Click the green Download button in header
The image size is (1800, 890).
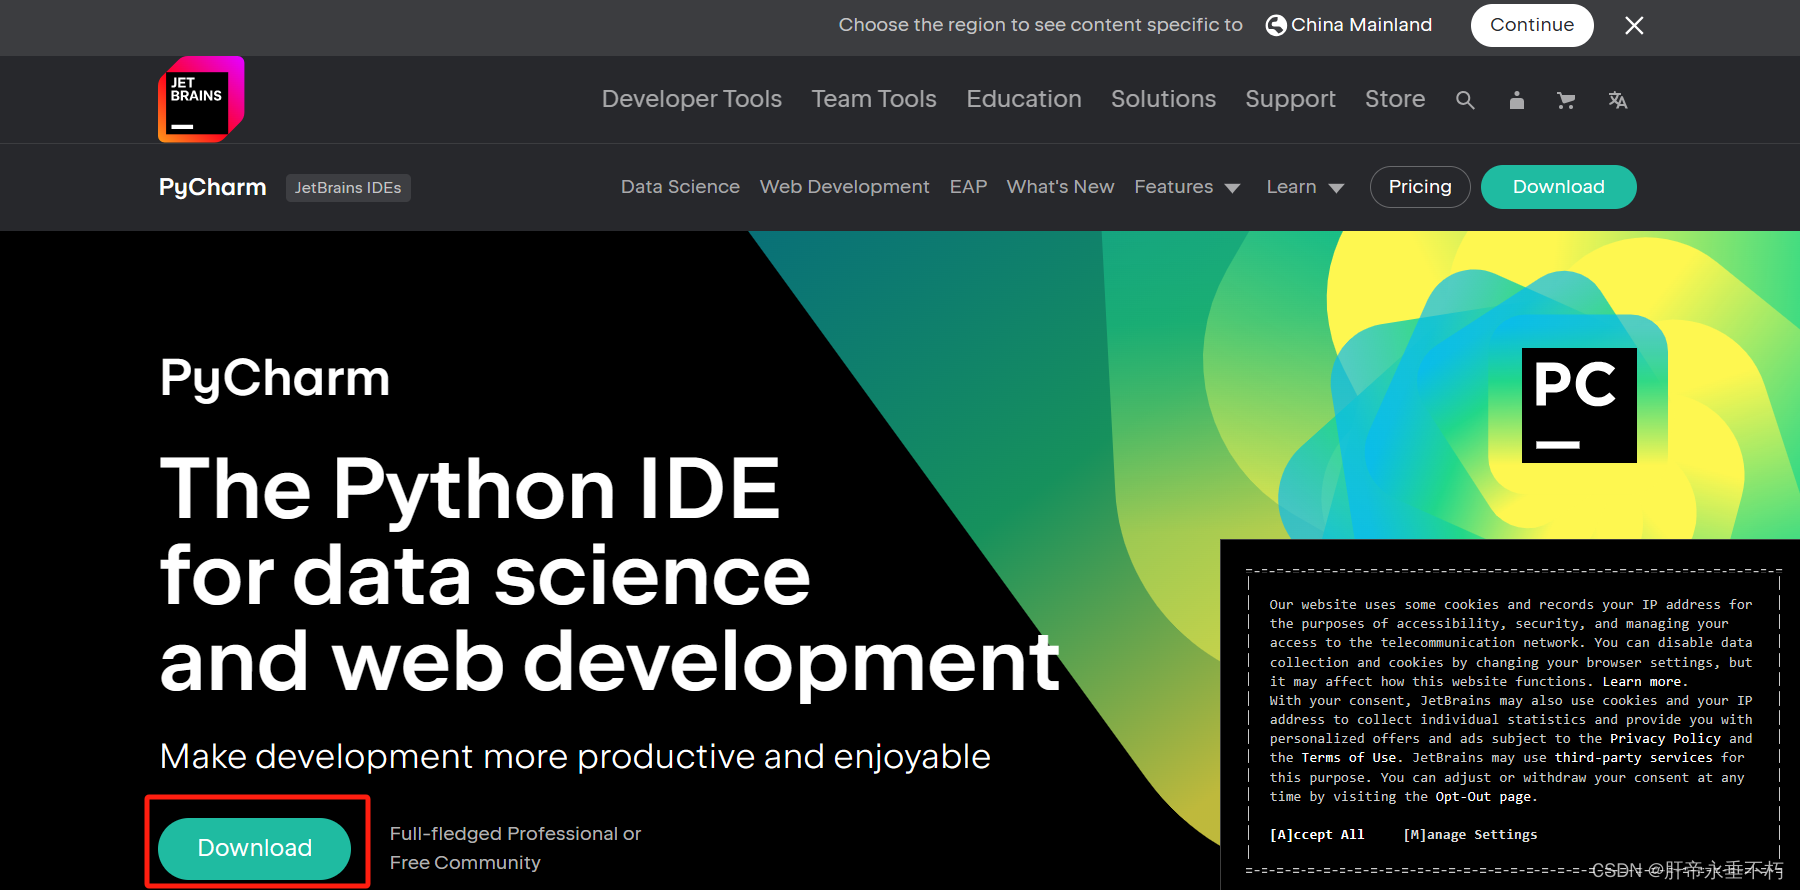[1558, 187]
